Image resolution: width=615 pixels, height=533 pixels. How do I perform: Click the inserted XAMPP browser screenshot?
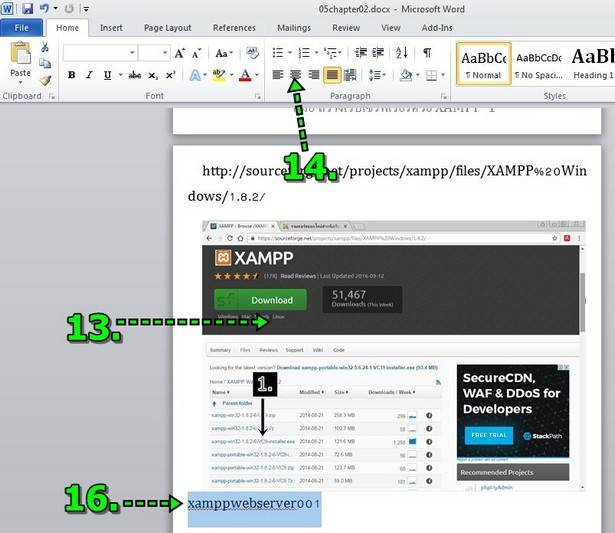tap(393, 355)
